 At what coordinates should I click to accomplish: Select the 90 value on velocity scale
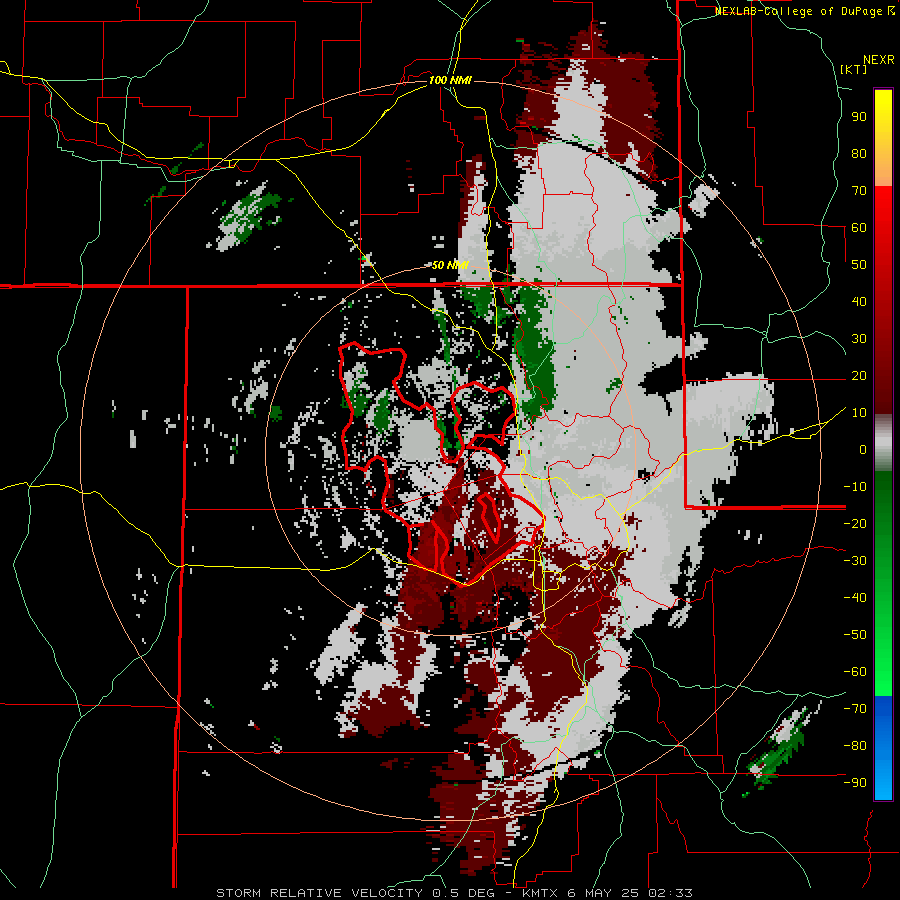coord(859,117)
